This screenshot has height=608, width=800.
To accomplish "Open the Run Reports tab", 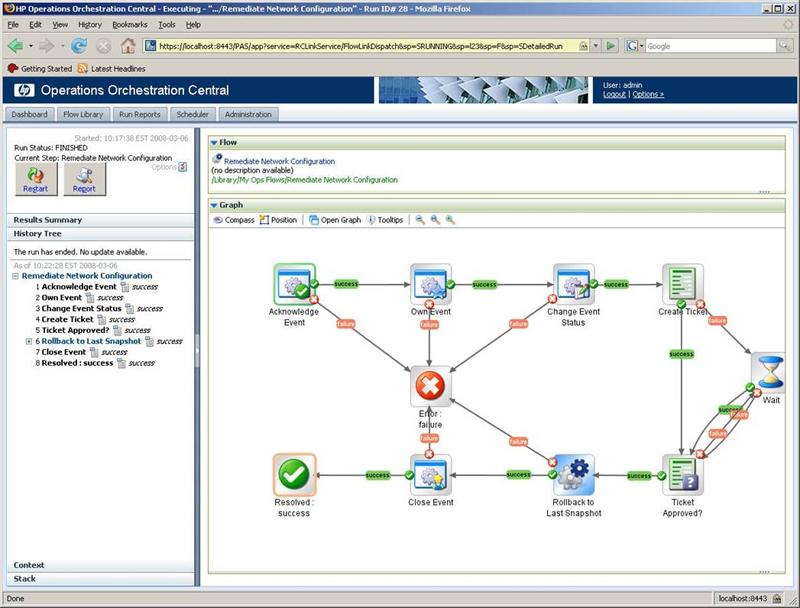I will click(140, 115).
